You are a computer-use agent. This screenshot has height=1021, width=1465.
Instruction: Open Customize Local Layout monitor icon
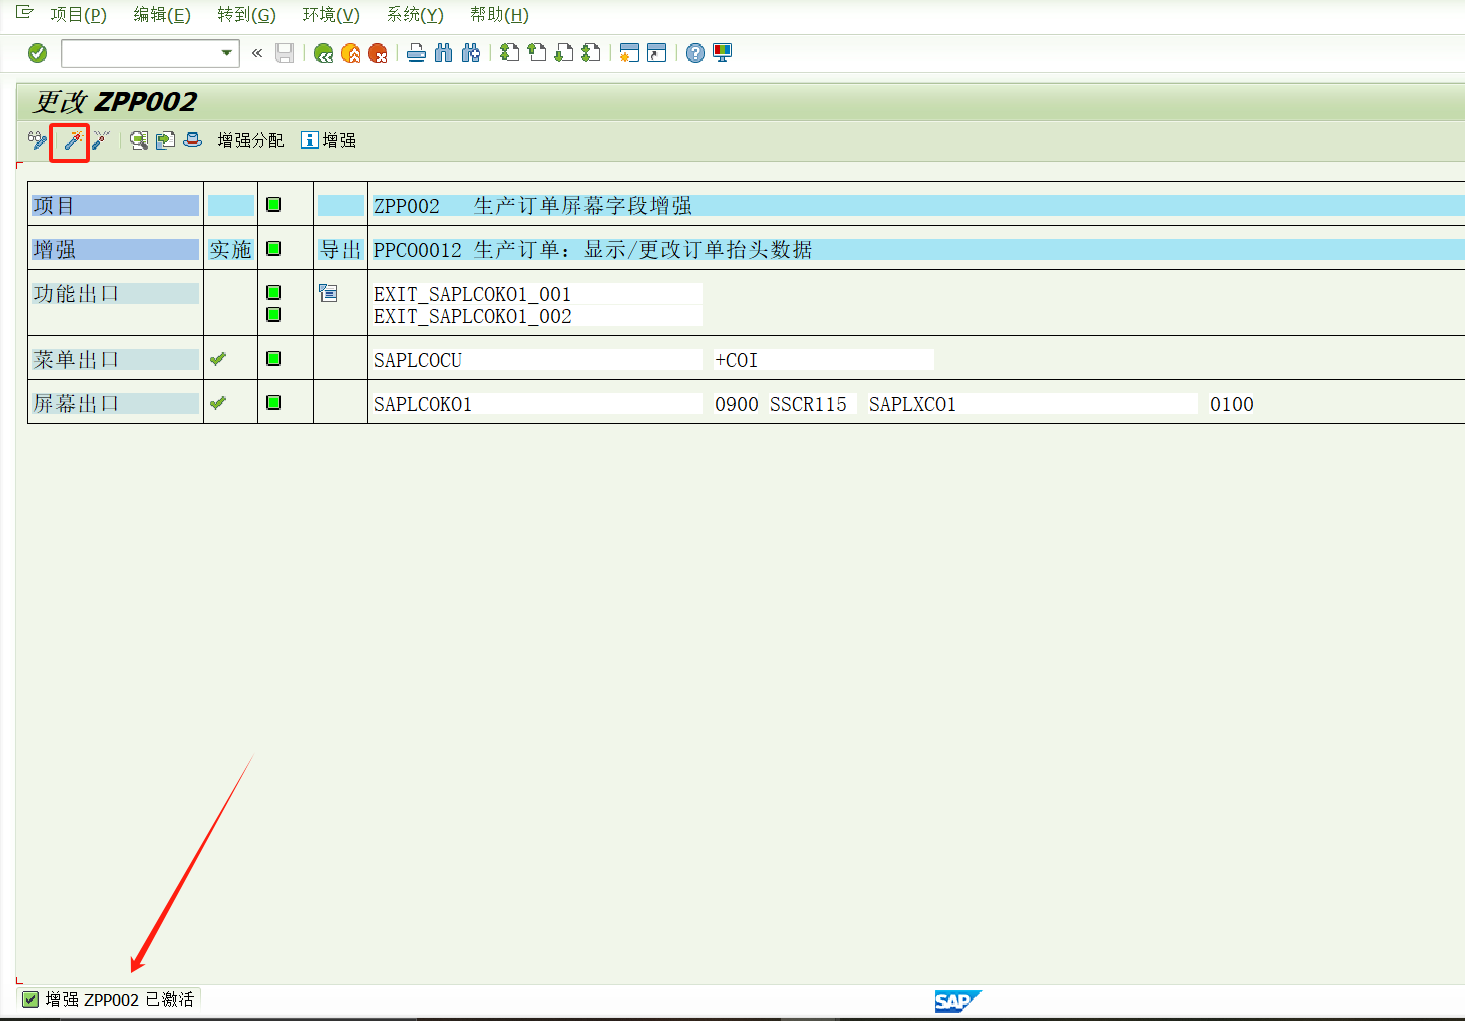click(722, 53)
